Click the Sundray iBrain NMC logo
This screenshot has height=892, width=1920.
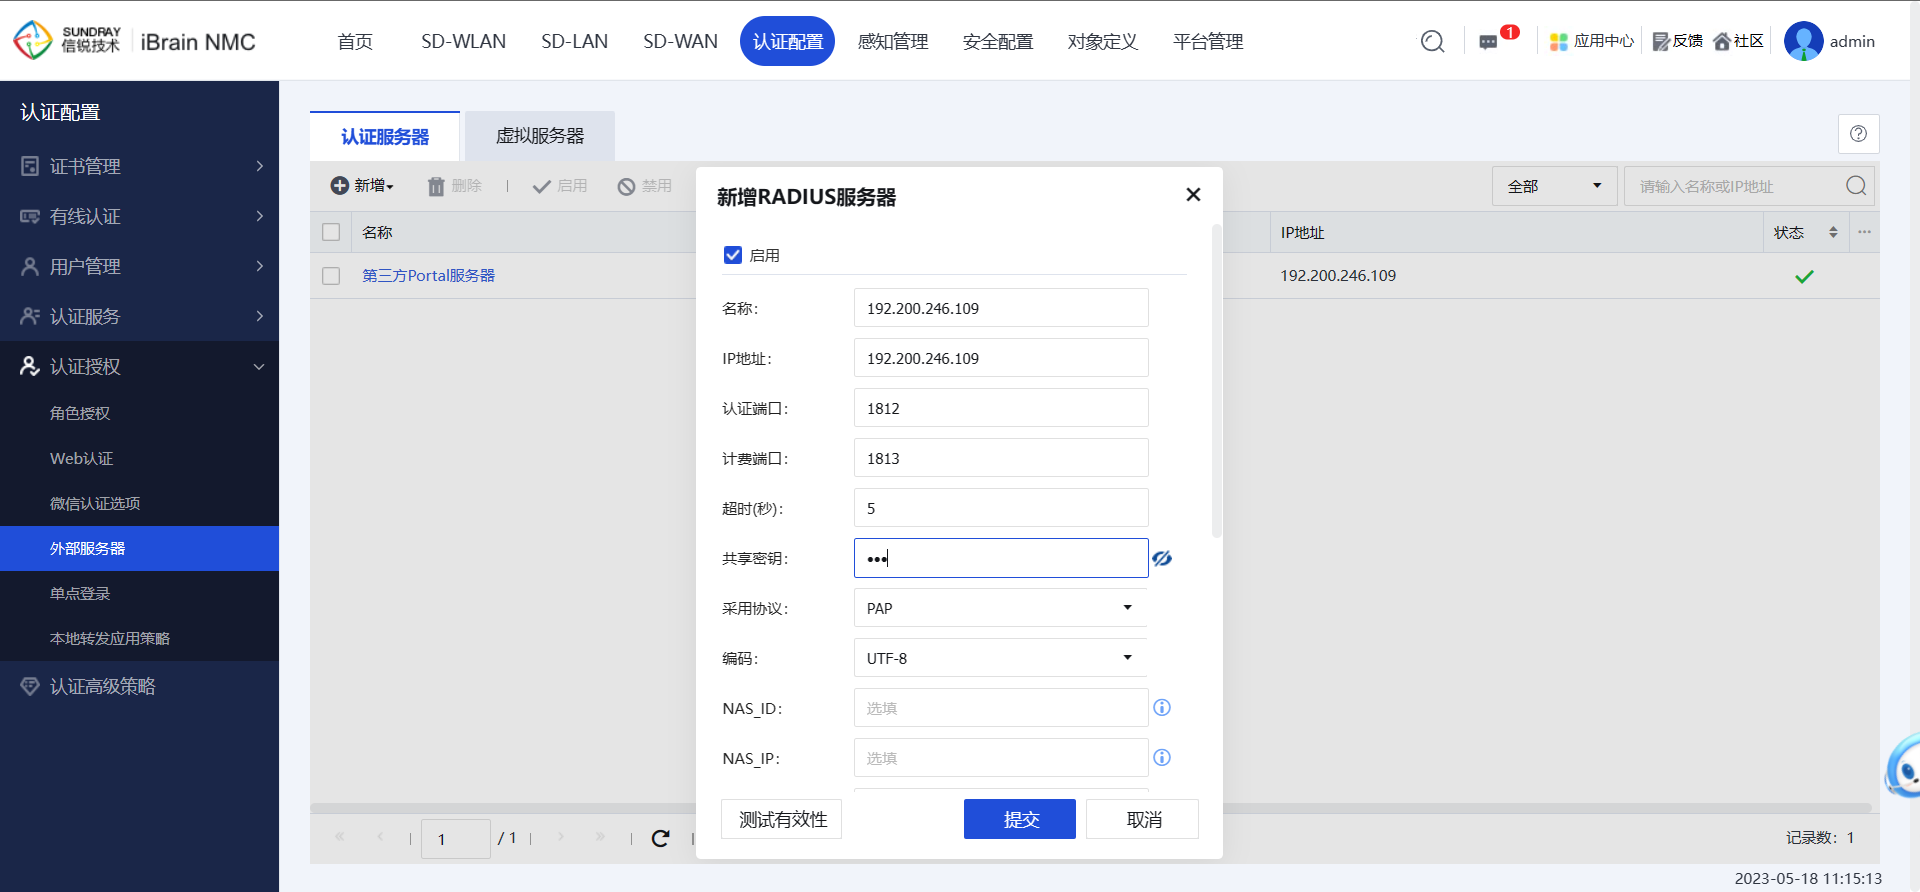tap(134, 41)
